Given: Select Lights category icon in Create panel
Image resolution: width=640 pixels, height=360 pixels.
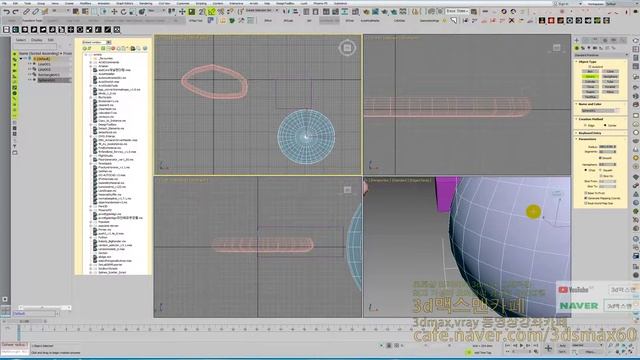Looking at the screenshot, I should [589, 48].
